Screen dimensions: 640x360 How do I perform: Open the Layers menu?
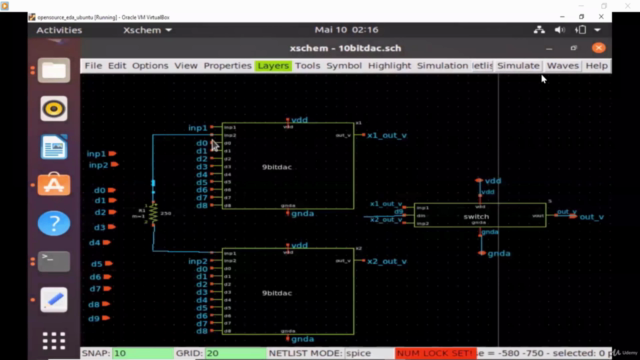[273, 66]
